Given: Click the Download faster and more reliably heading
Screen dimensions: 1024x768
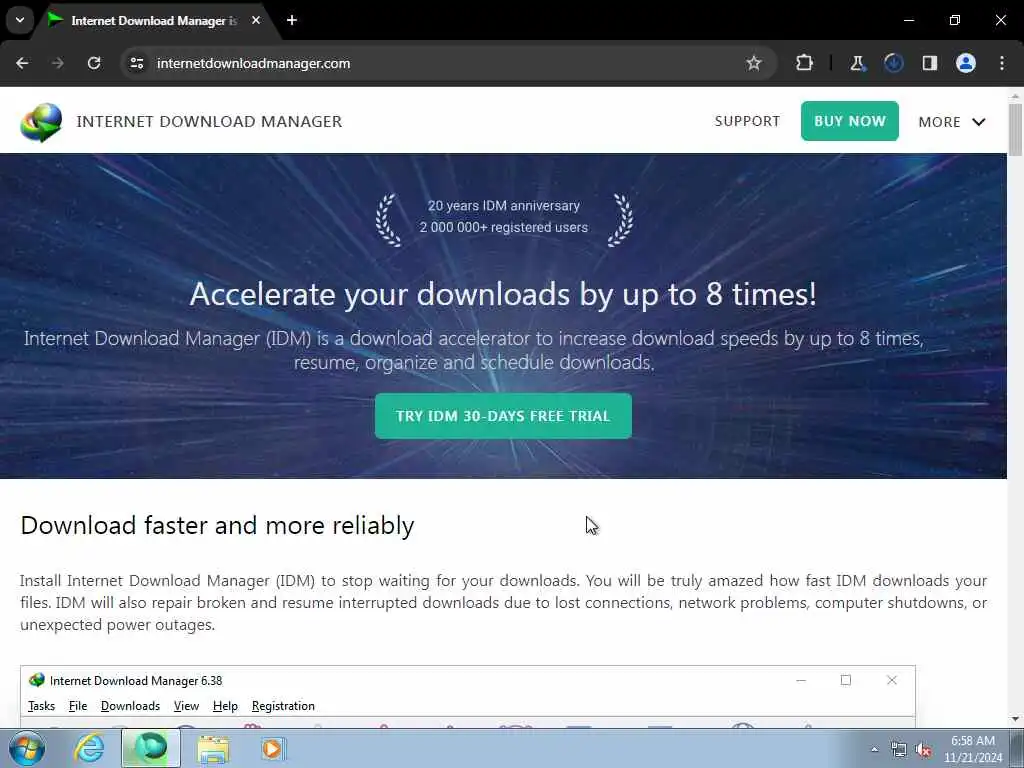Looking at the screenshot, I should [217, 526].
